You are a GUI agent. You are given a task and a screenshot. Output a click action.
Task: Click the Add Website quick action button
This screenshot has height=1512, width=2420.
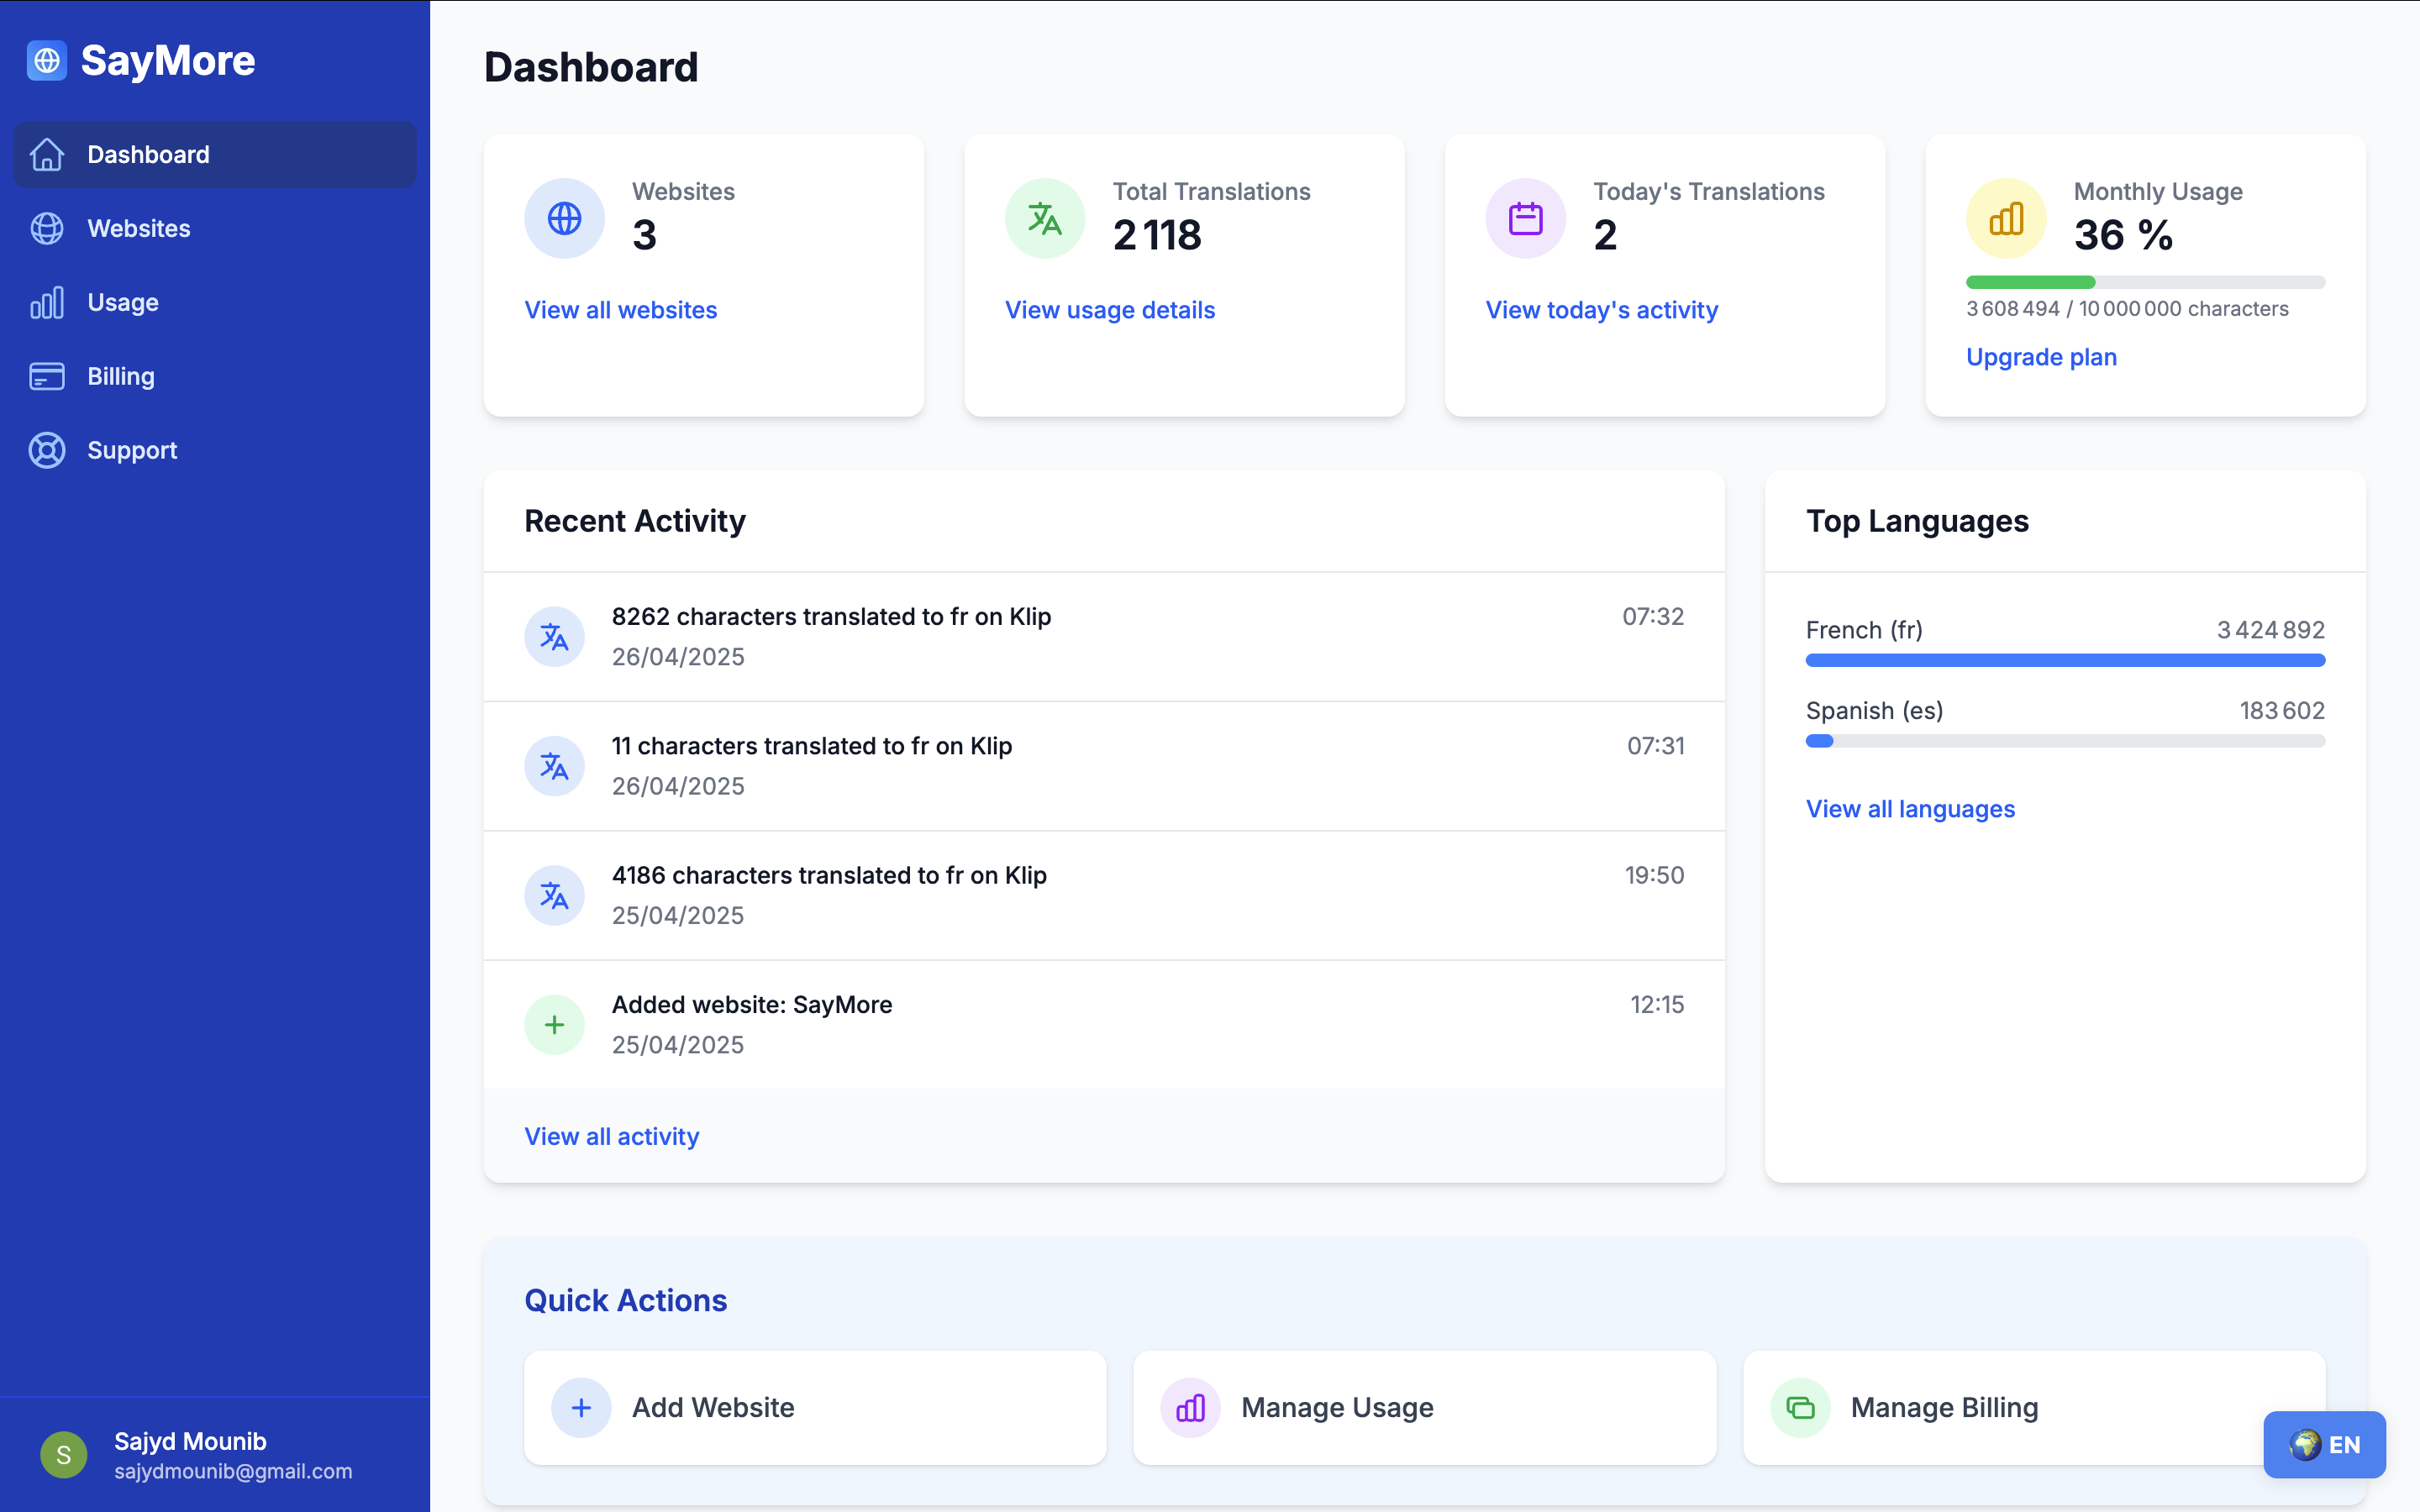pos(815,1407)
